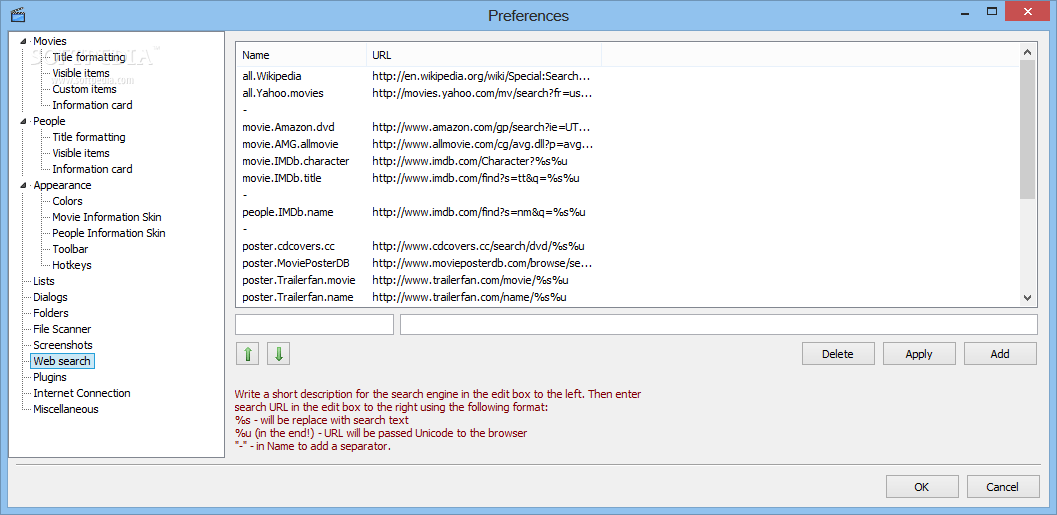The image size is (1057, 515).
Task: Open Plugins settings
Action: pyautogui.click(x=50, y=377)
